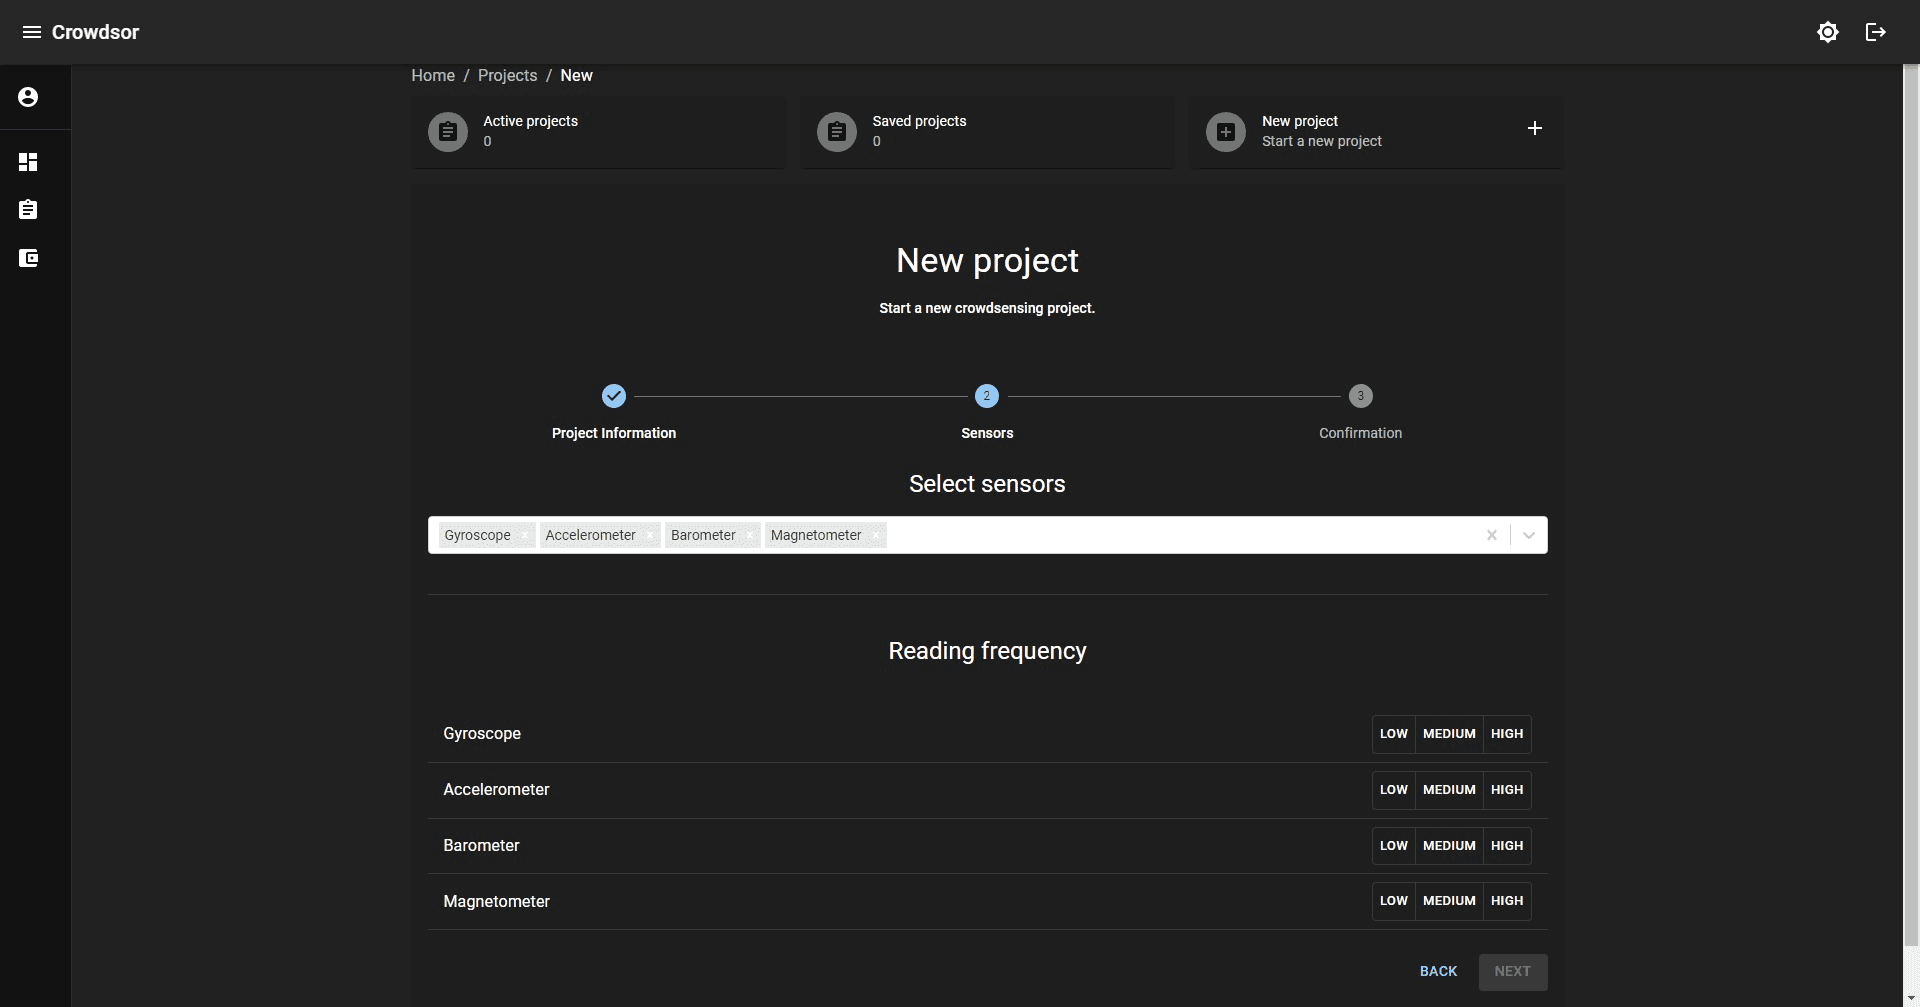Viewport: 1920px width, 1007px height.
Task: Open the projects clipboard sidebar icon
Action: point(28,210)
